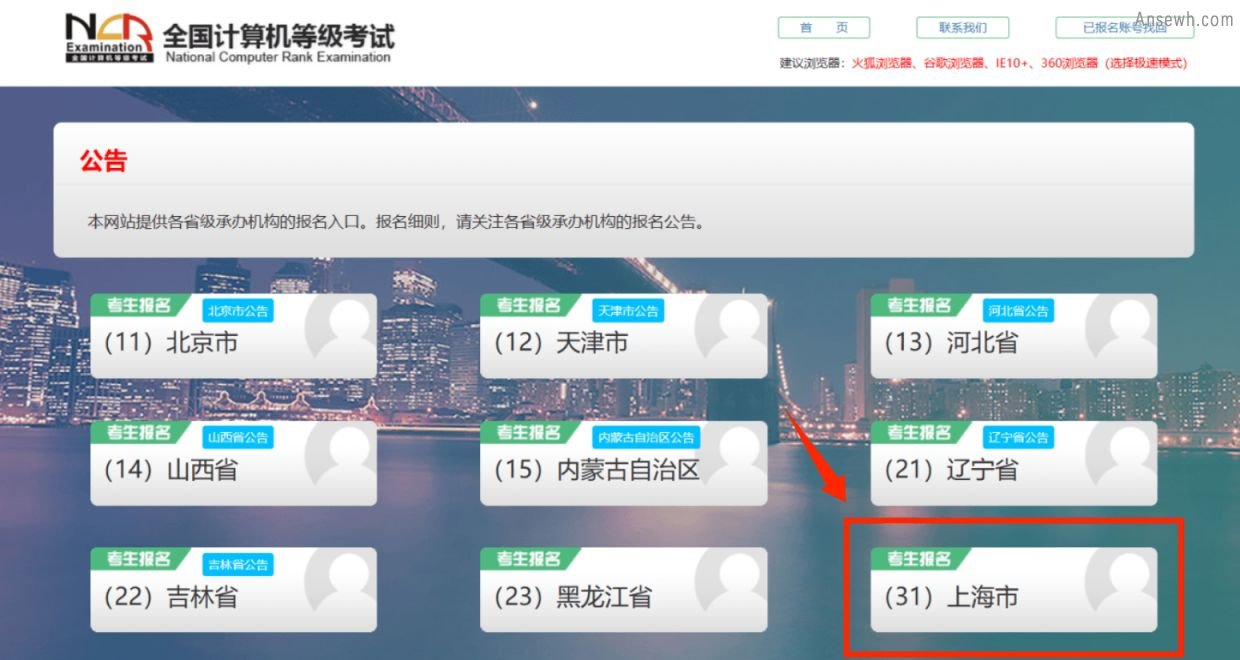Image resolution: width=1240 pixels, height=660 pixels.
Task: Open the 内蒙古自治区公告 announcement badge
Action: click(x=647, y=436)
